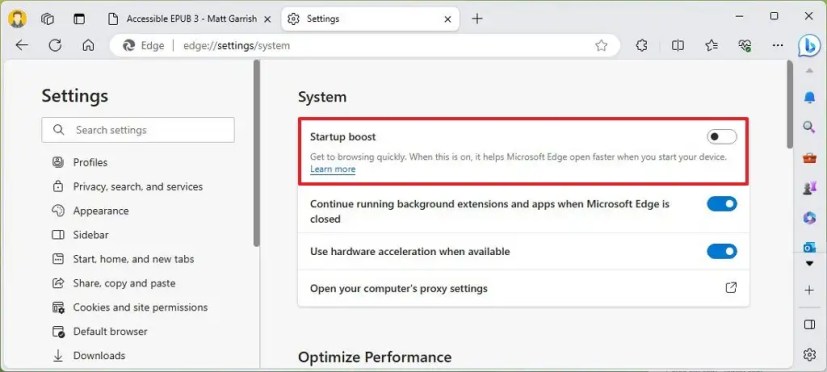
Task: Open the Favorites star-list icon
Action: (x=711, y=46)
